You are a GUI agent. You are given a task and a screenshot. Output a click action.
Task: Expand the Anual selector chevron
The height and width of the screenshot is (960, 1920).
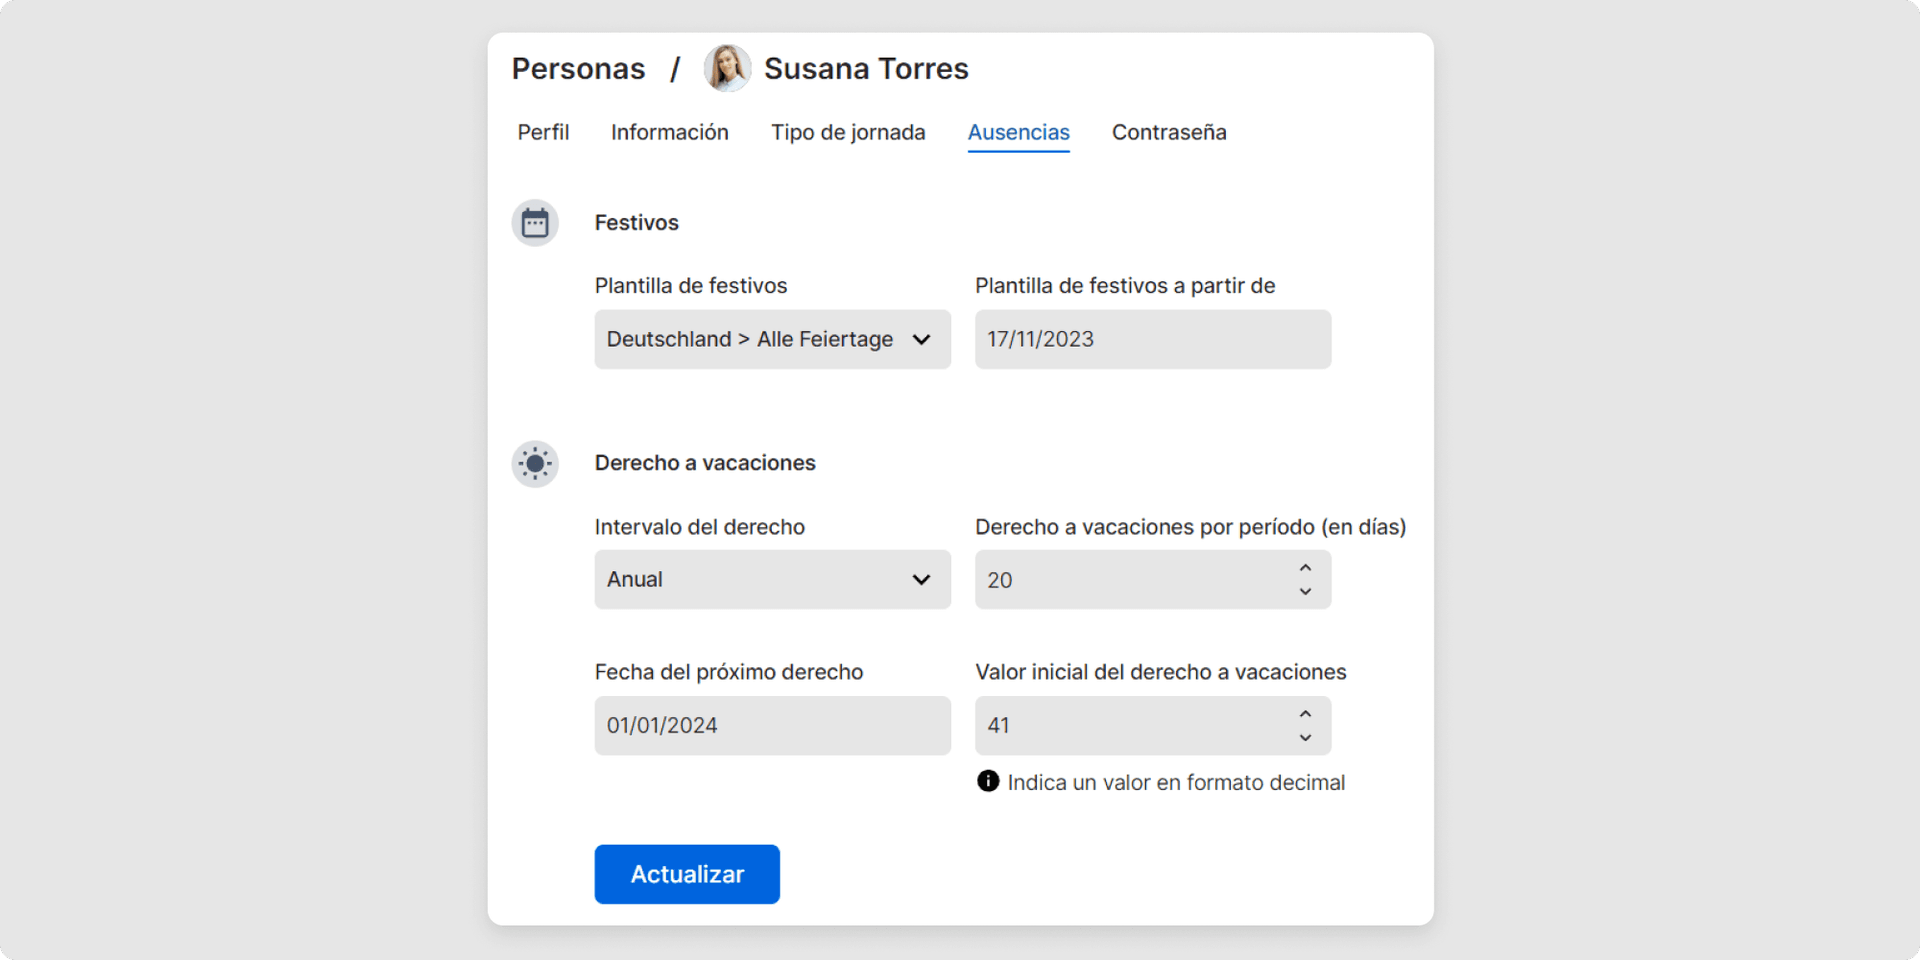coord(919,579)
